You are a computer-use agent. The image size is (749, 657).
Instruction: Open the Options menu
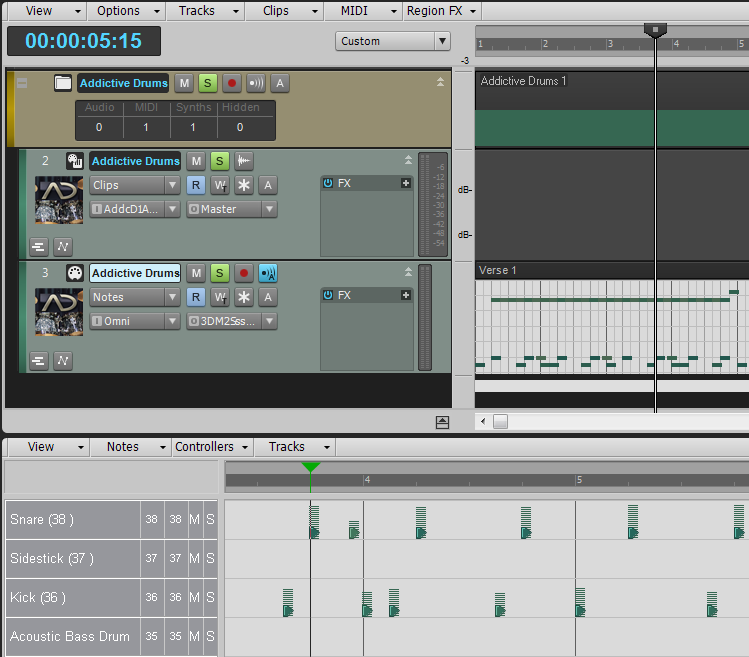click(127, 11)
